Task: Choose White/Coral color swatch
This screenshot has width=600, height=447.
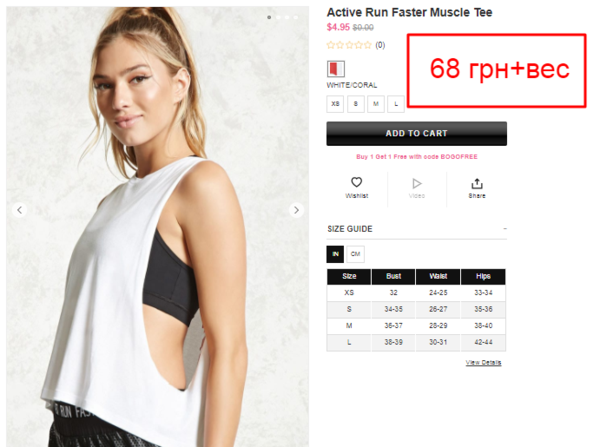Action: (336, 69)
